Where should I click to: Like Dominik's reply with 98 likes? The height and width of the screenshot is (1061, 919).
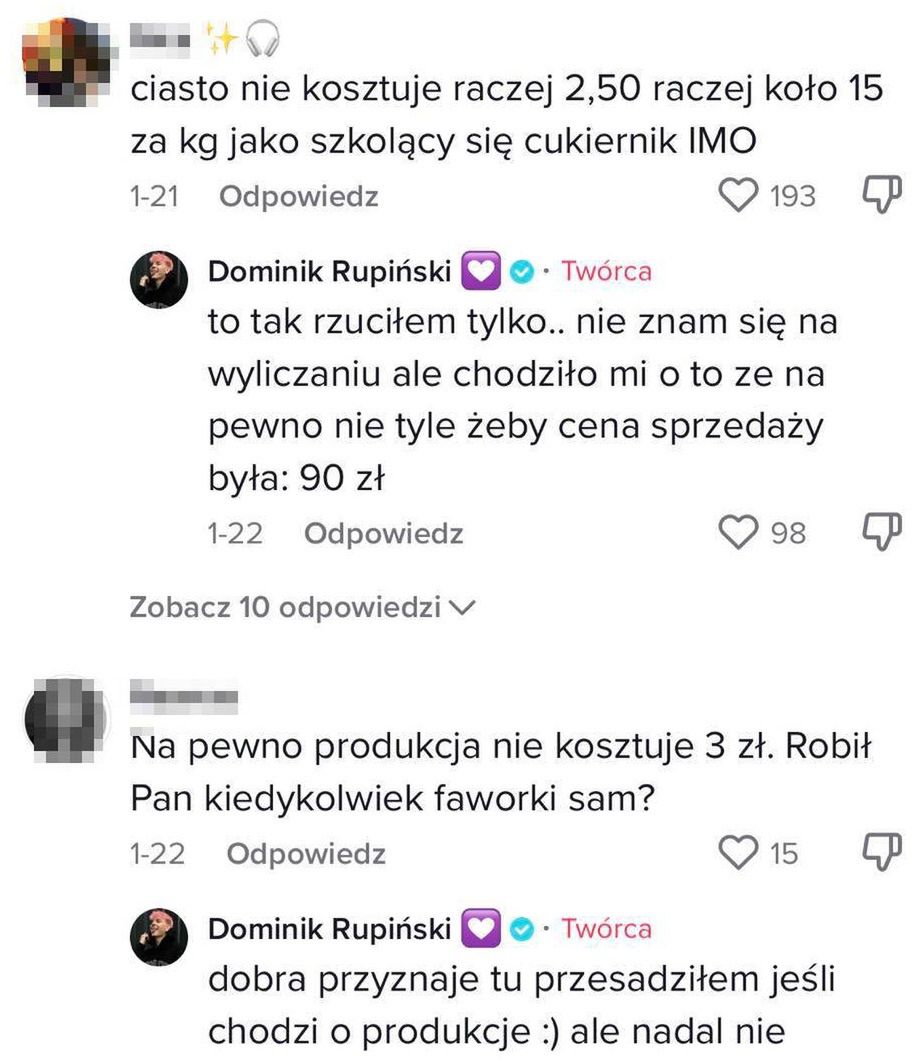[x=738, y=533]
